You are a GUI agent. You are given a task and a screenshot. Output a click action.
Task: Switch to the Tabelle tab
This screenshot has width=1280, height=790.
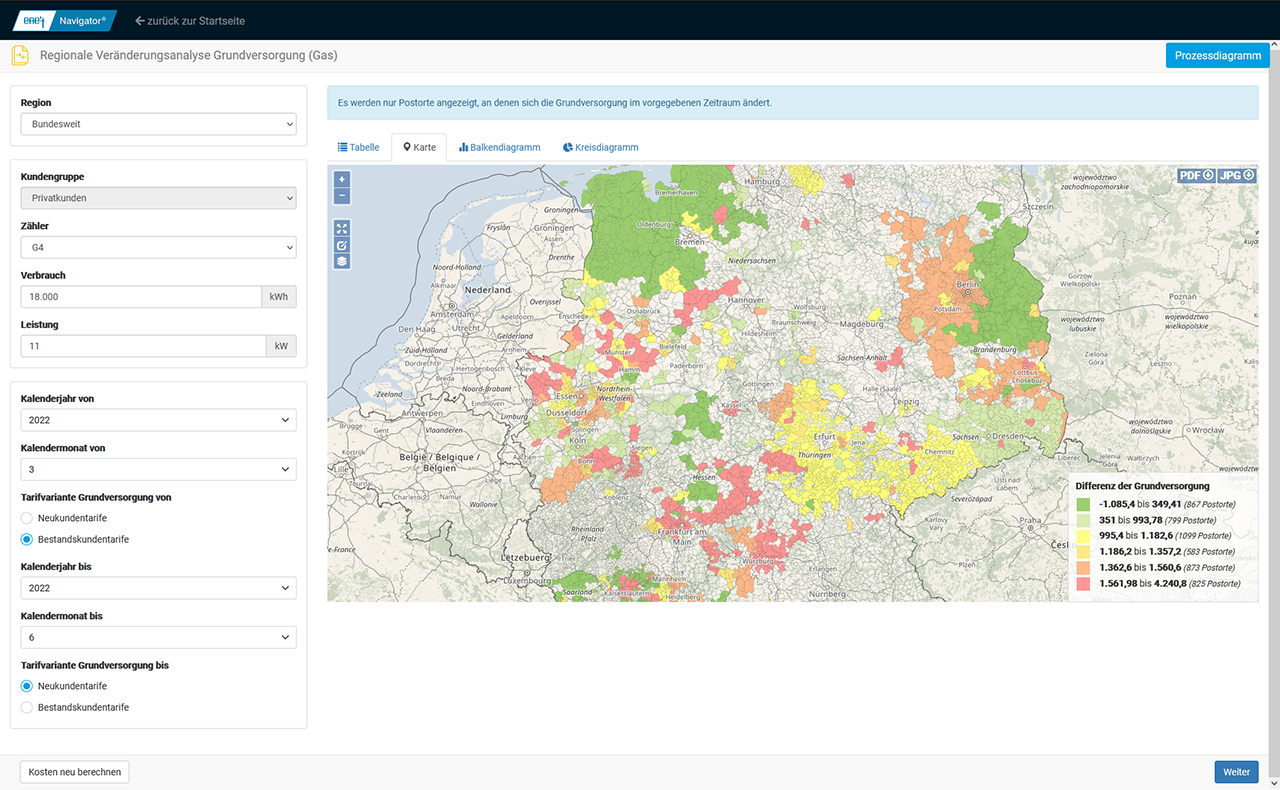pyautogui.click(x=359, y=147)
